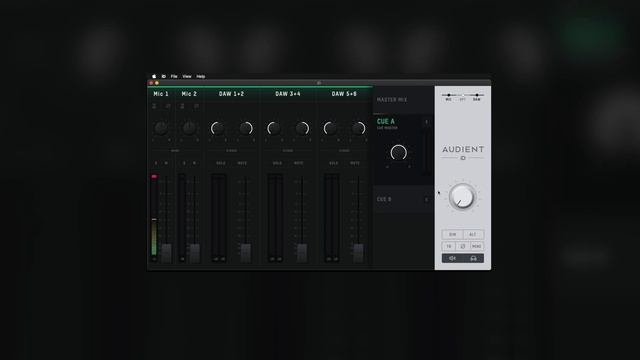Click the DAW 3+4 fader handle
Viewport: 640px width, 360px height.
click(302, 253)
